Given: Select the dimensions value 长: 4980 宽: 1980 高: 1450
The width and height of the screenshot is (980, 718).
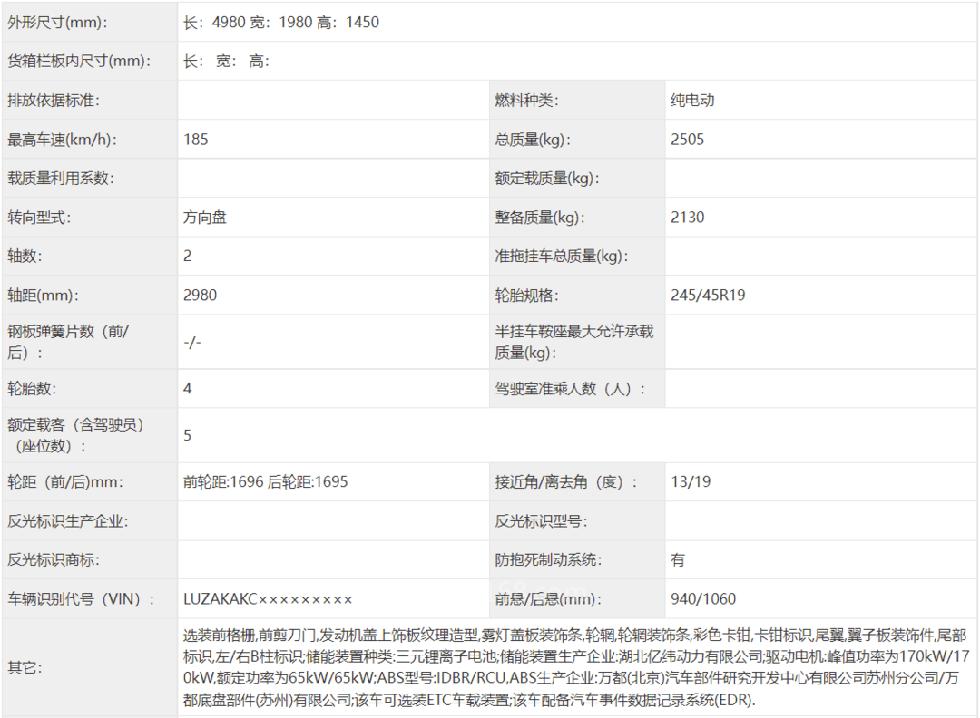Looking at the screenshot, I should click(281, 22).
